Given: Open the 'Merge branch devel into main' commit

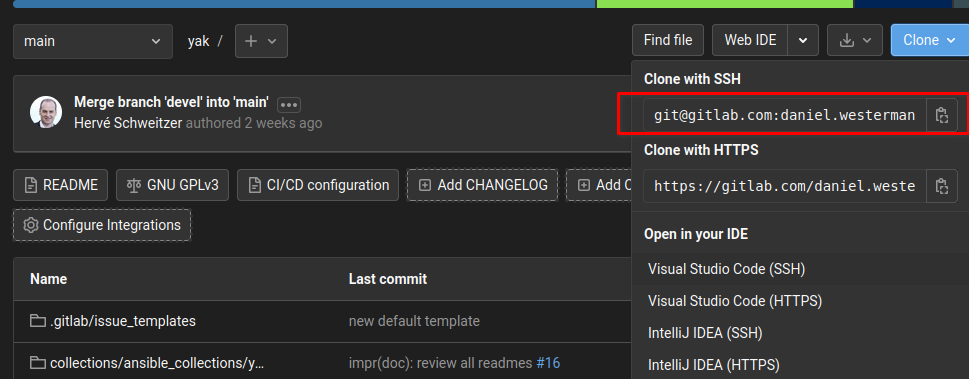Looking at the screenshot, I should pos(171,102).
